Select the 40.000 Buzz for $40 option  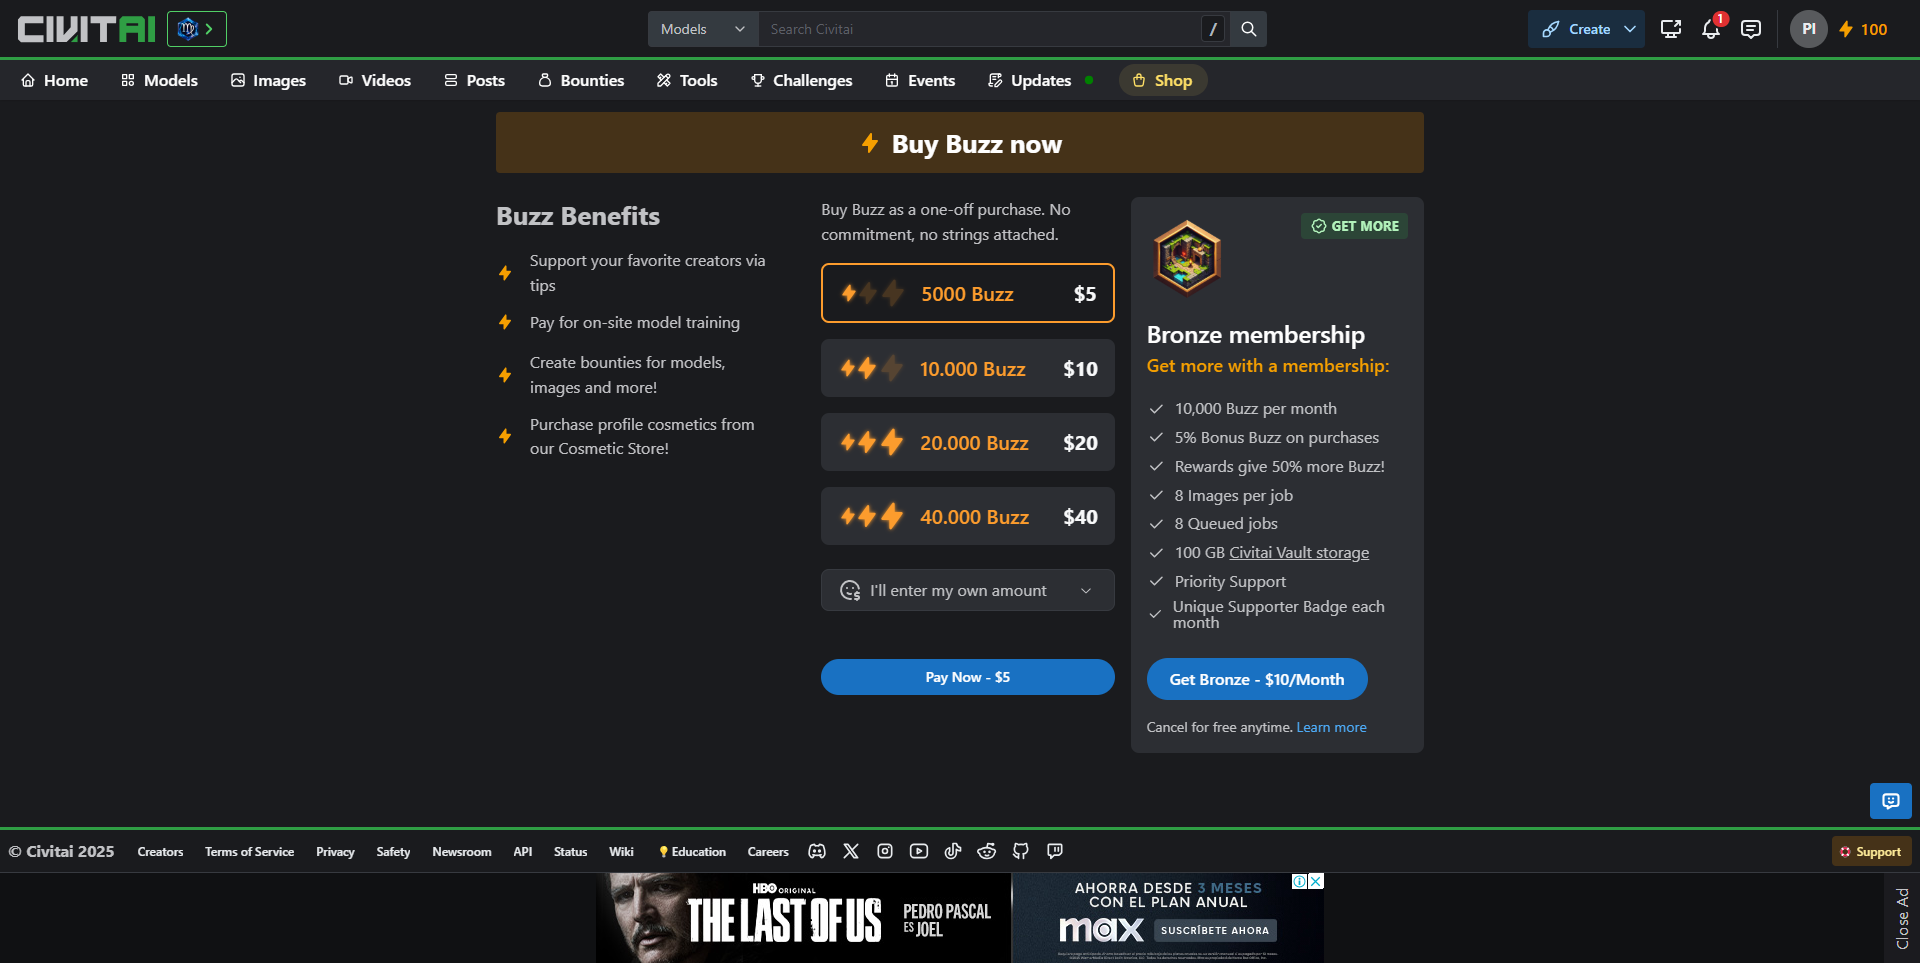point(968,516)
